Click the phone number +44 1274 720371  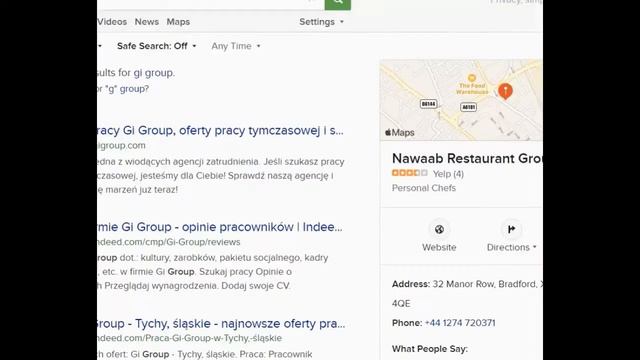click(460, 323)
